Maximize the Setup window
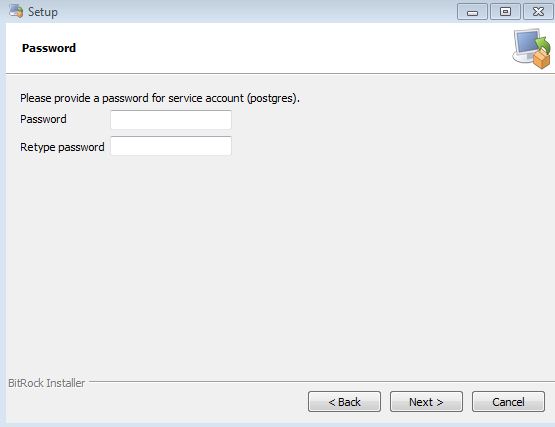Screen dimensions: 555x427 tap(505, 12)
